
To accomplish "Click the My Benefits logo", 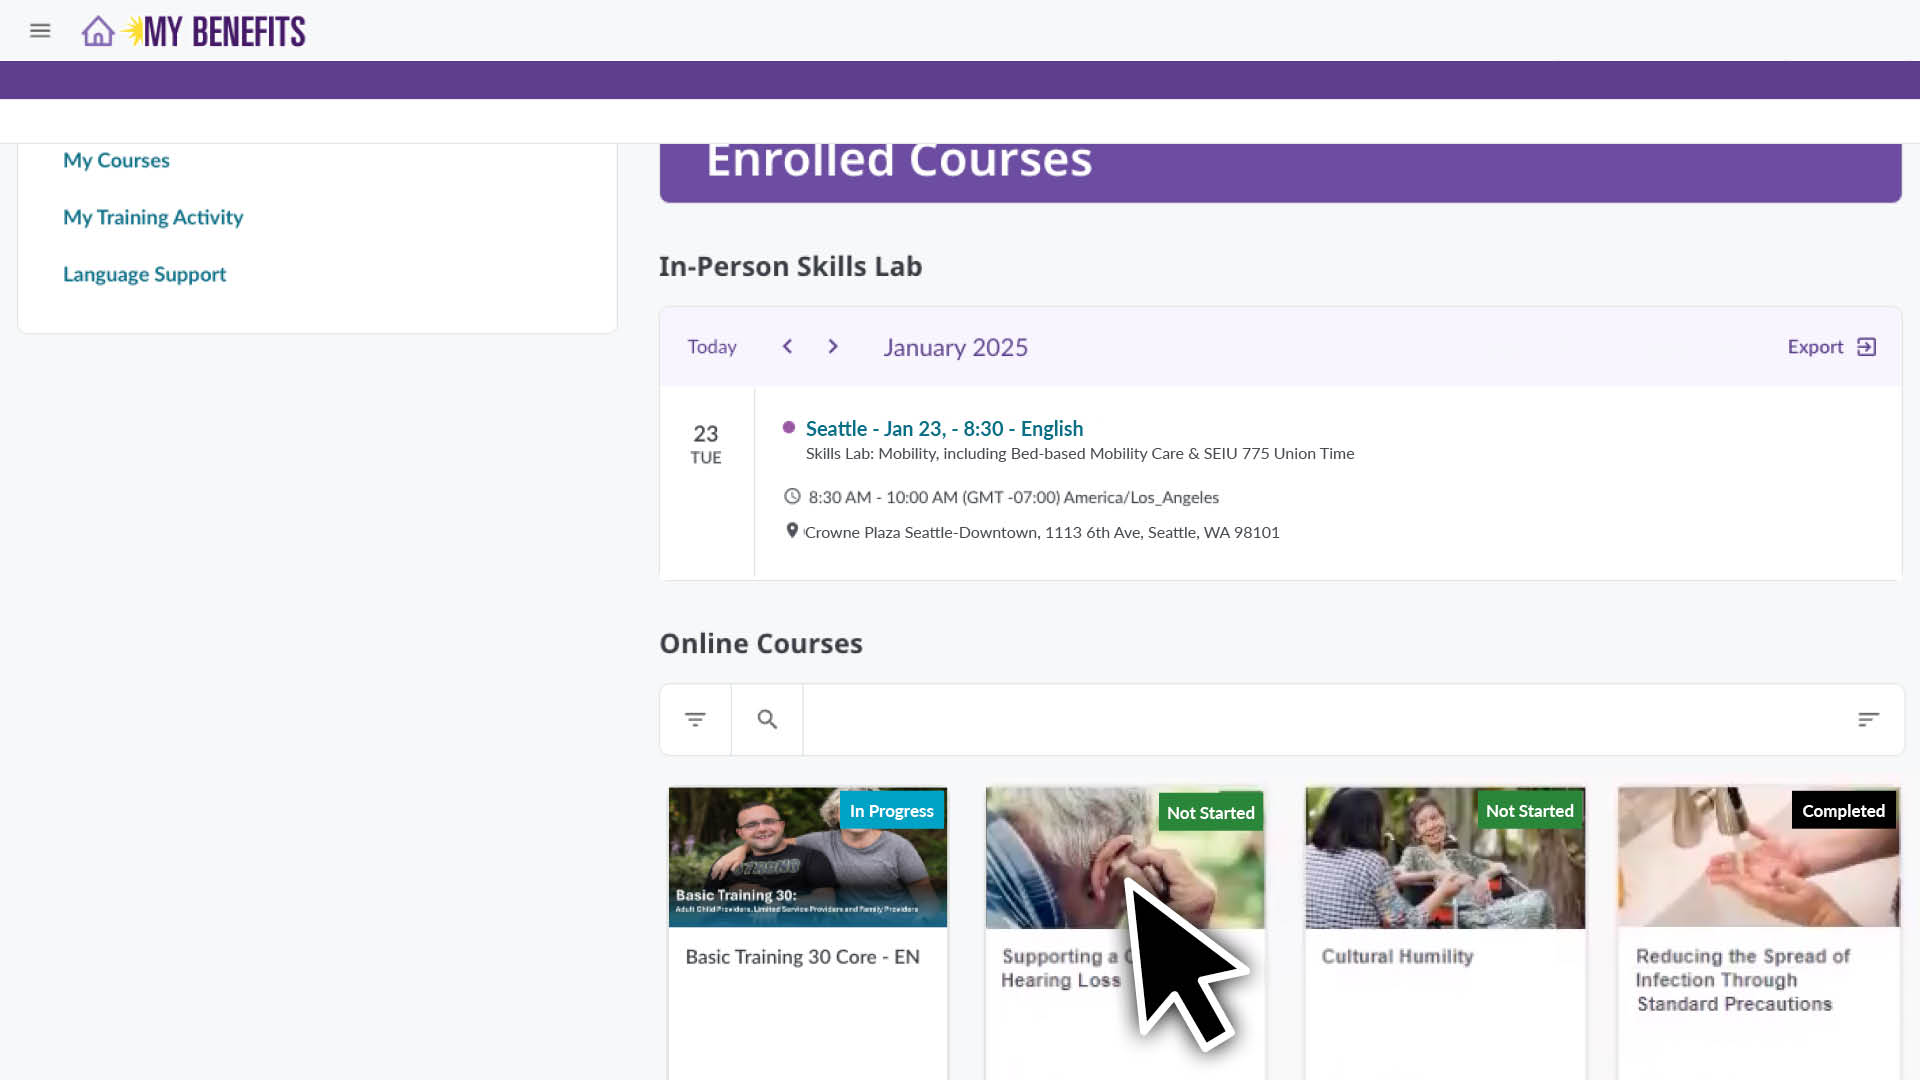I will click(x=223, y=31).
